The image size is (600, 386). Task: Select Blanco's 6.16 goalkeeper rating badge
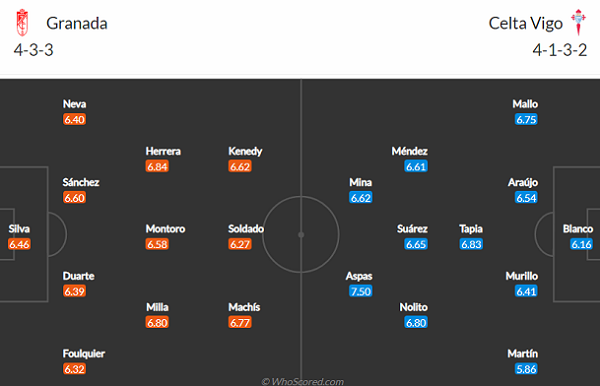(581, 244)
